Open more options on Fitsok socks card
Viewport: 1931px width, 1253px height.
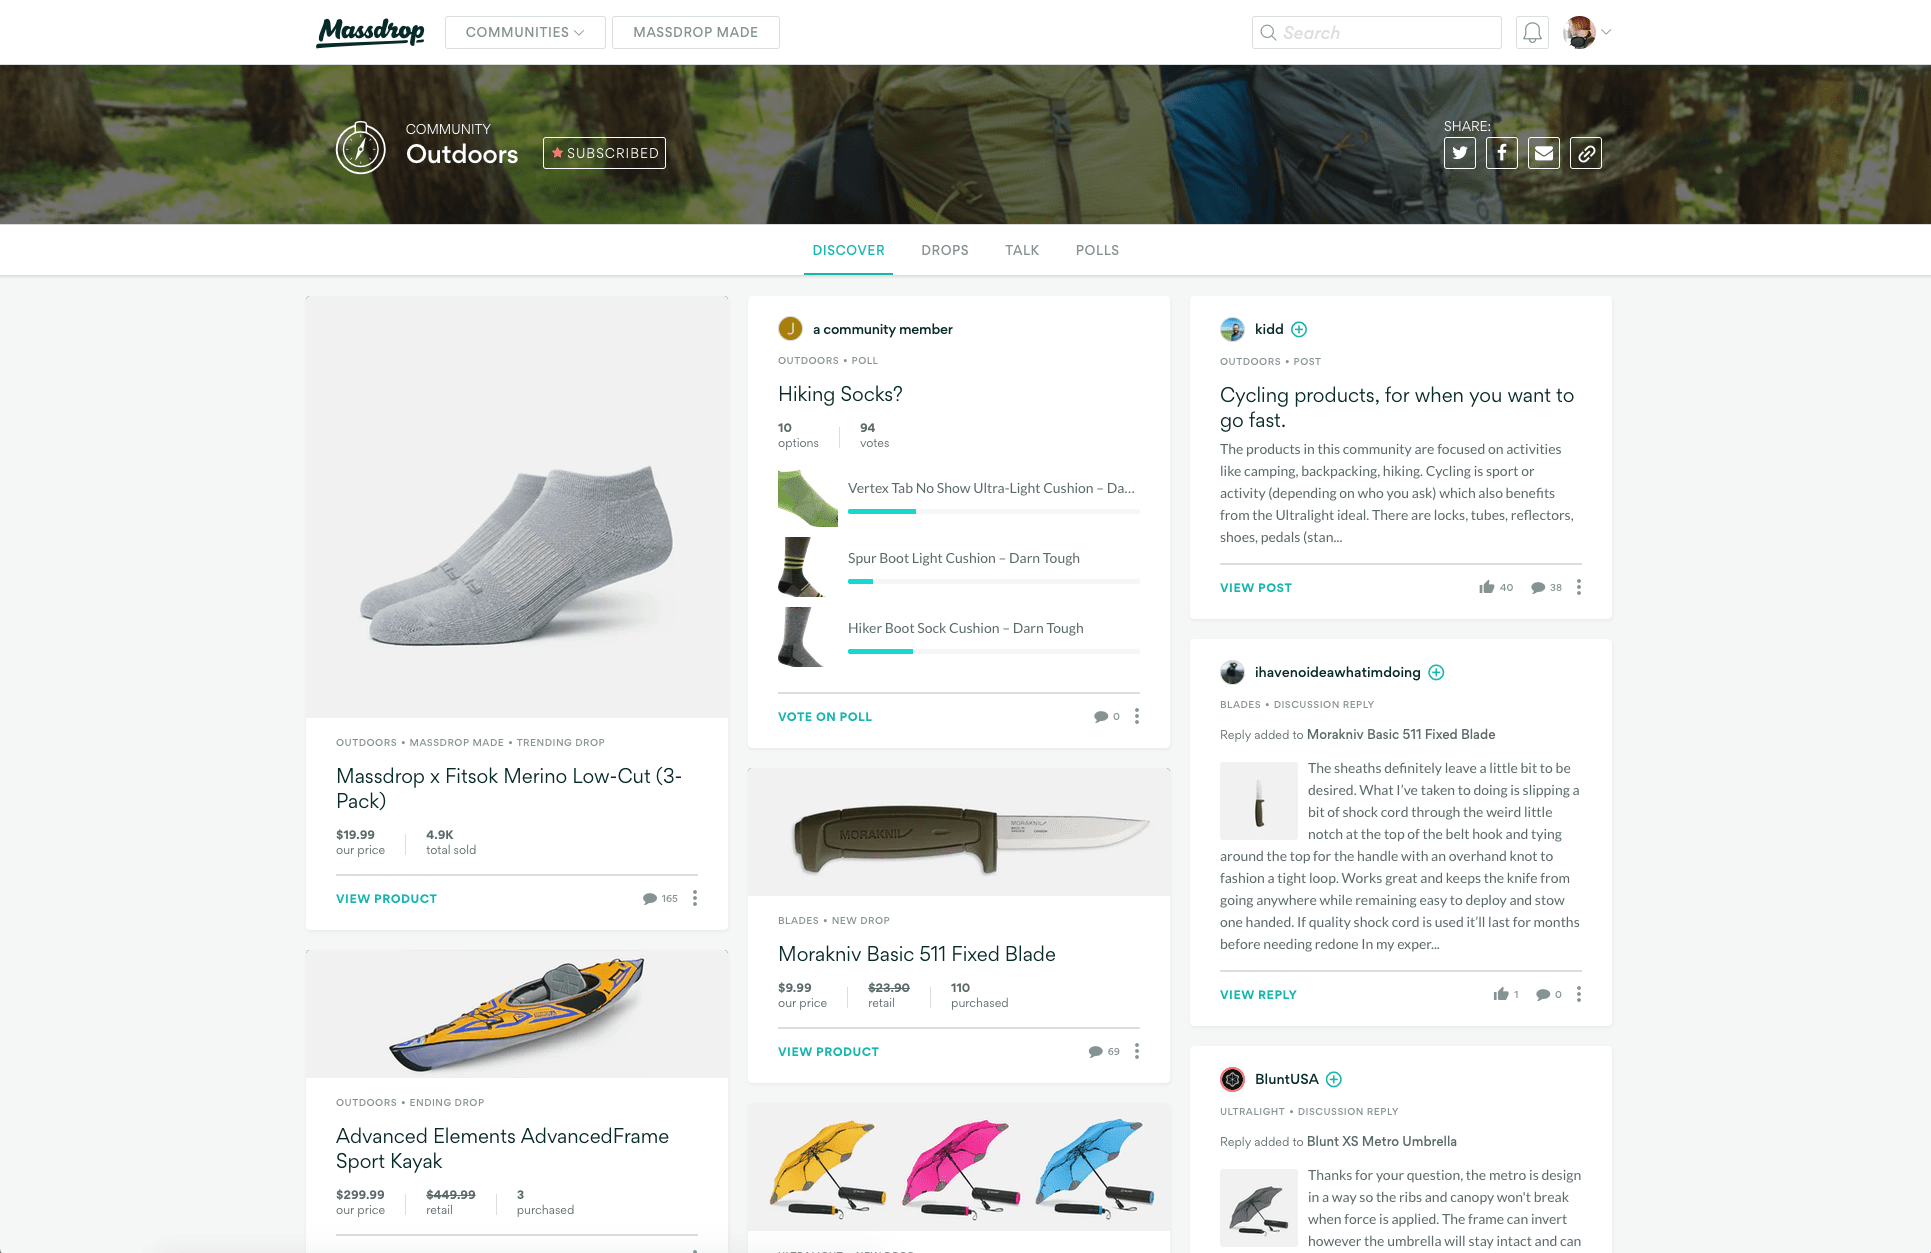695,898
